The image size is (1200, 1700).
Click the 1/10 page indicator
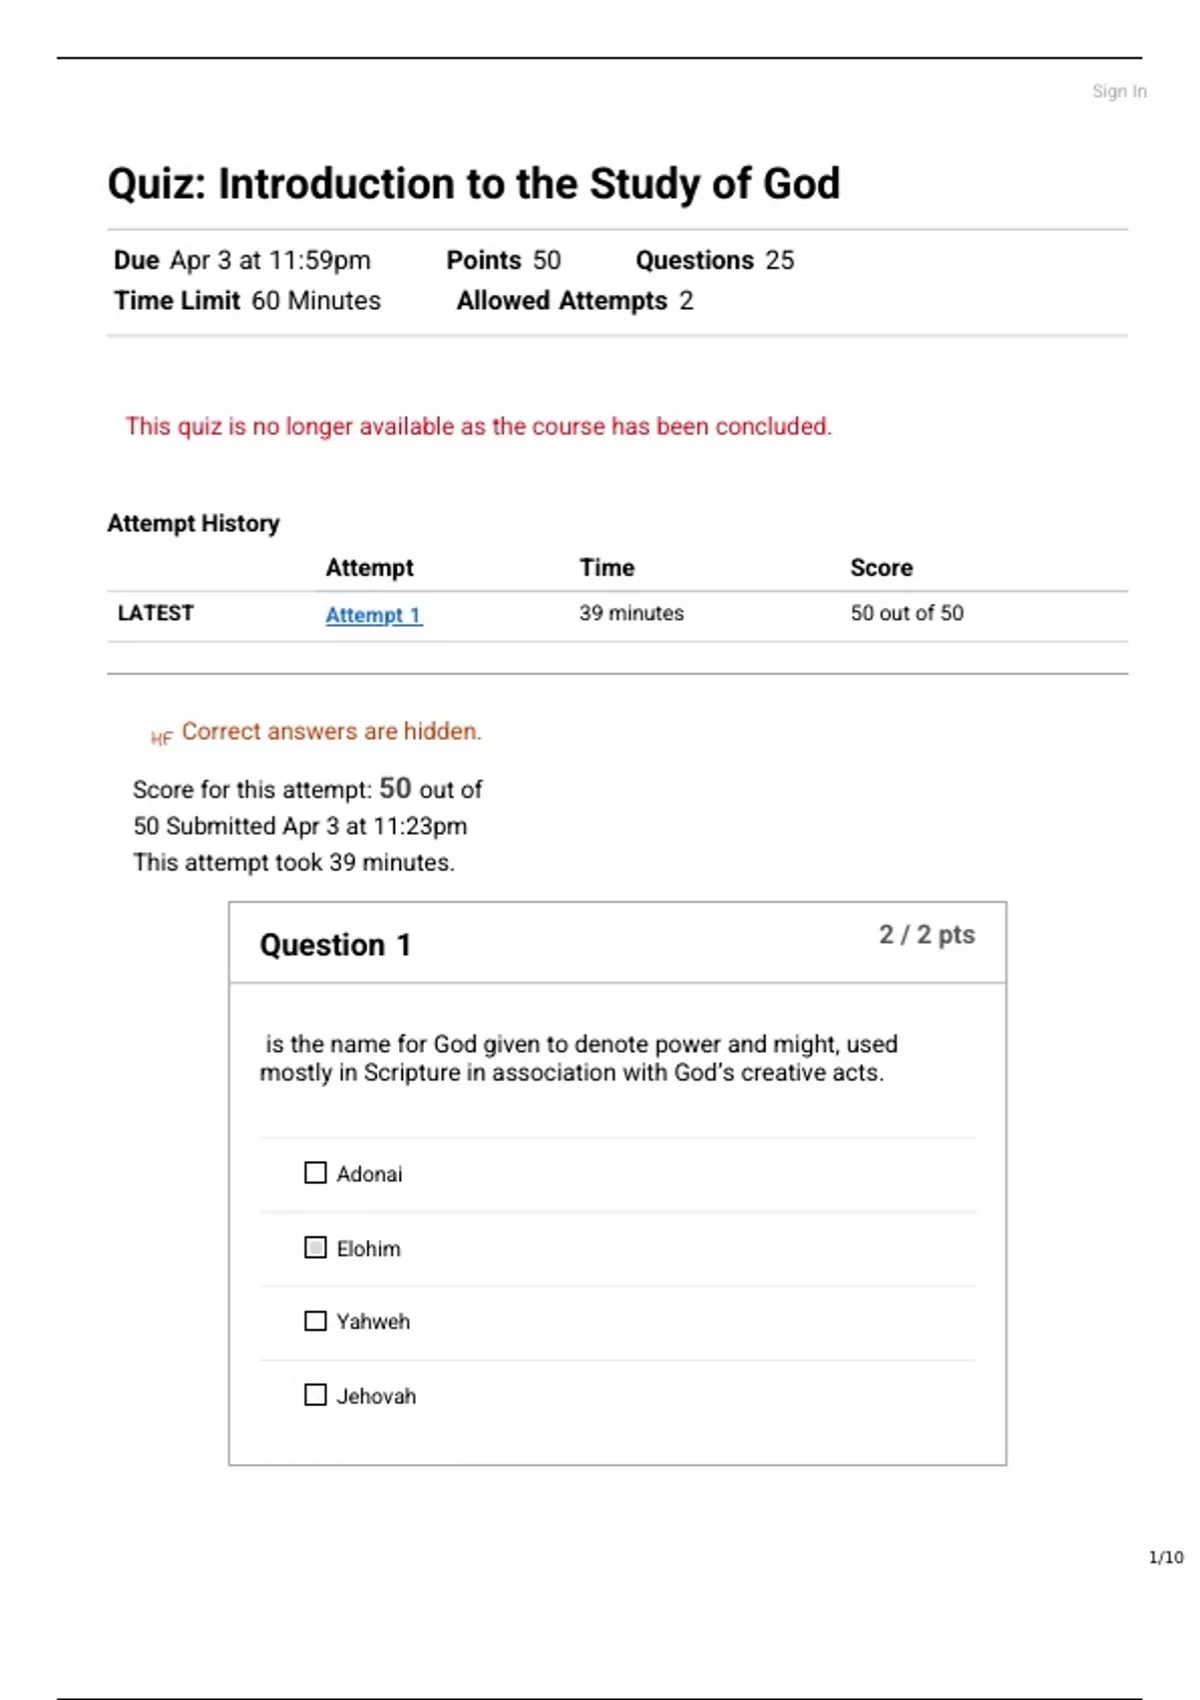[1165, 1557]
